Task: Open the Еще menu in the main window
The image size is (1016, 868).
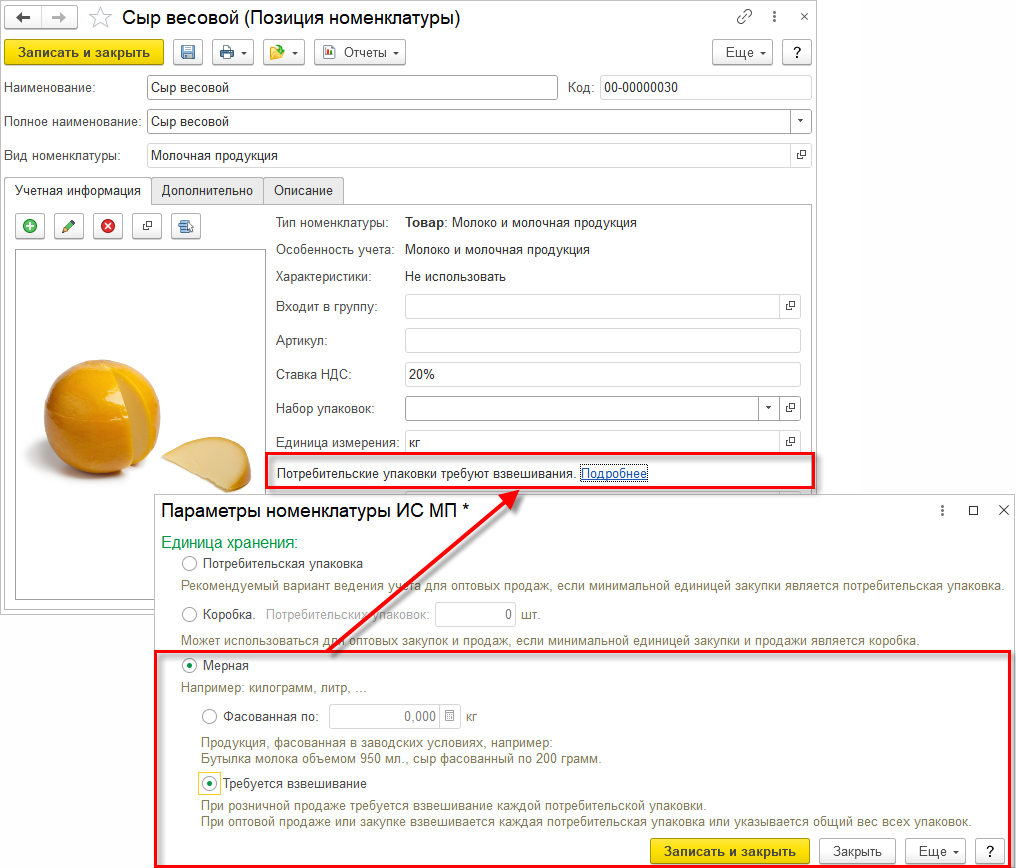Action: tap(743, 52)
